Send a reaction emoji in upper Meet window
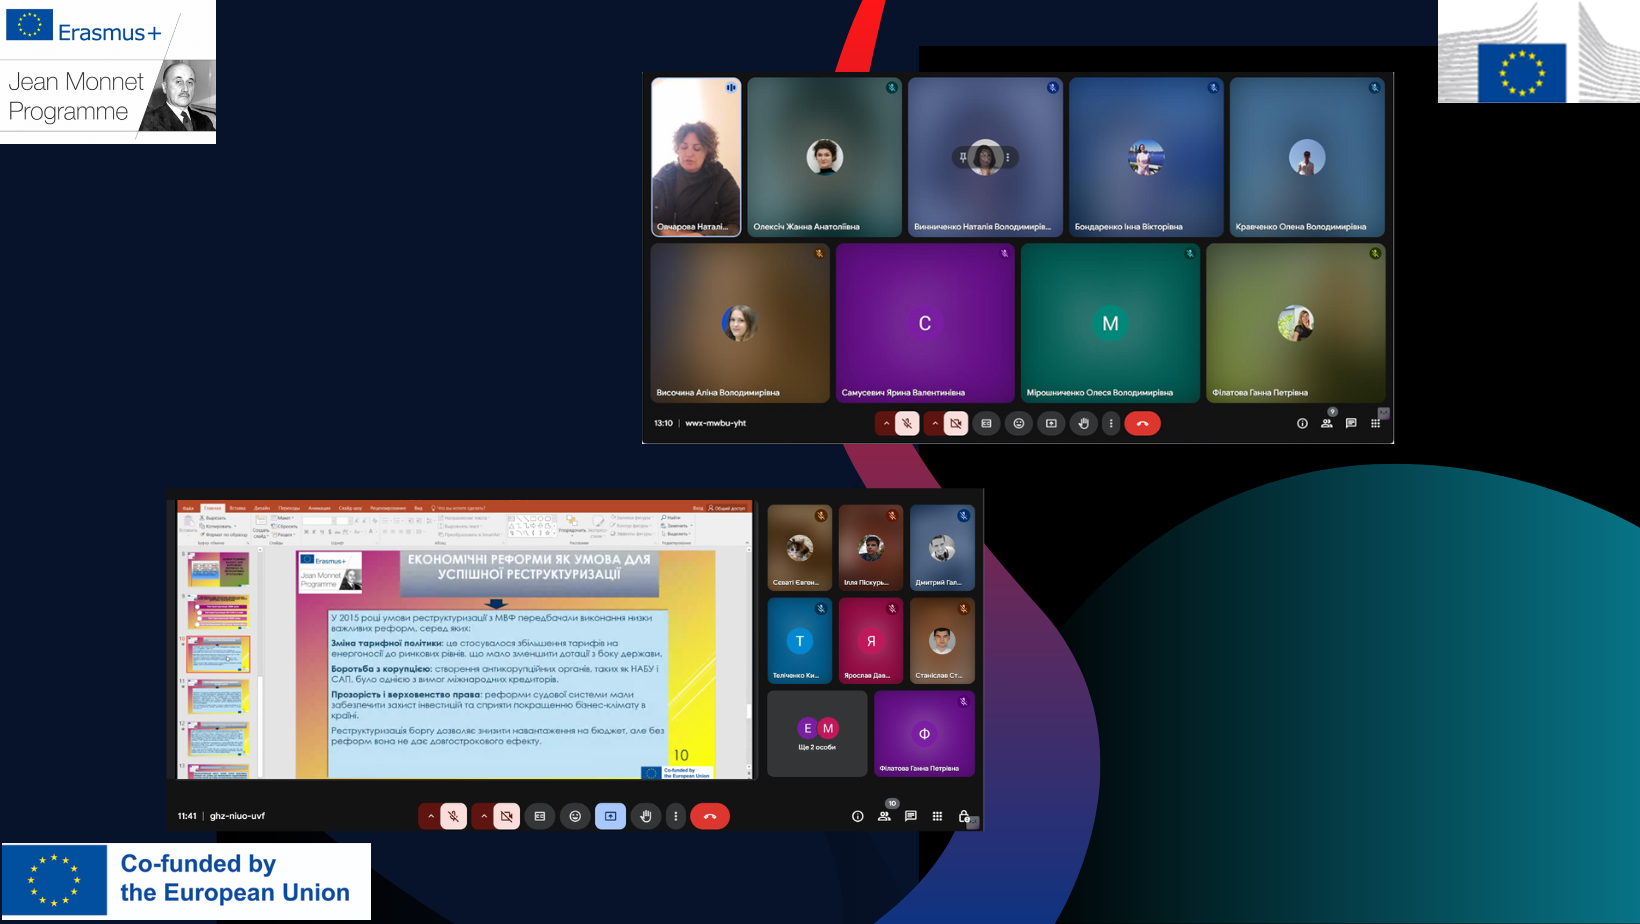Viewport: 1640px width, 924px height. [1019, 423]
